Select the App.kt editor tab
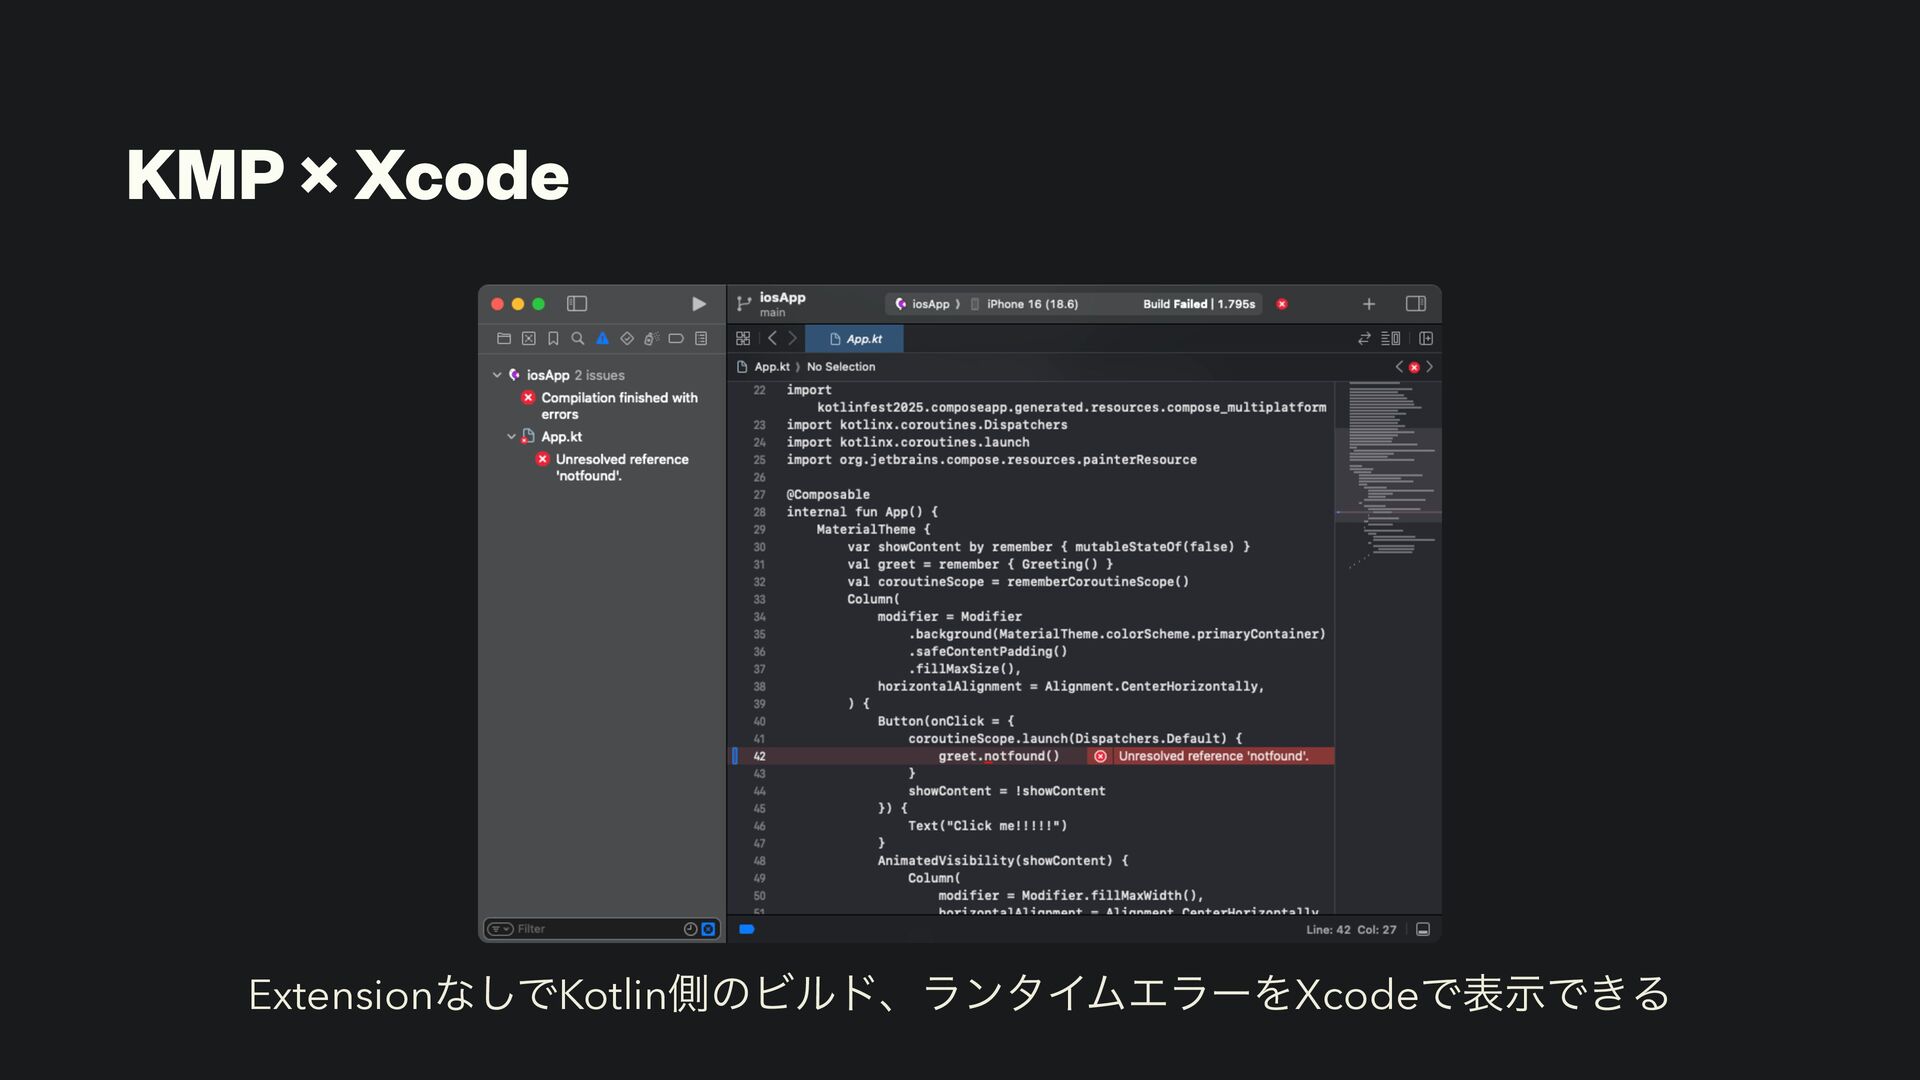This screenshot has width=1920, height=1080. [855, 339]
